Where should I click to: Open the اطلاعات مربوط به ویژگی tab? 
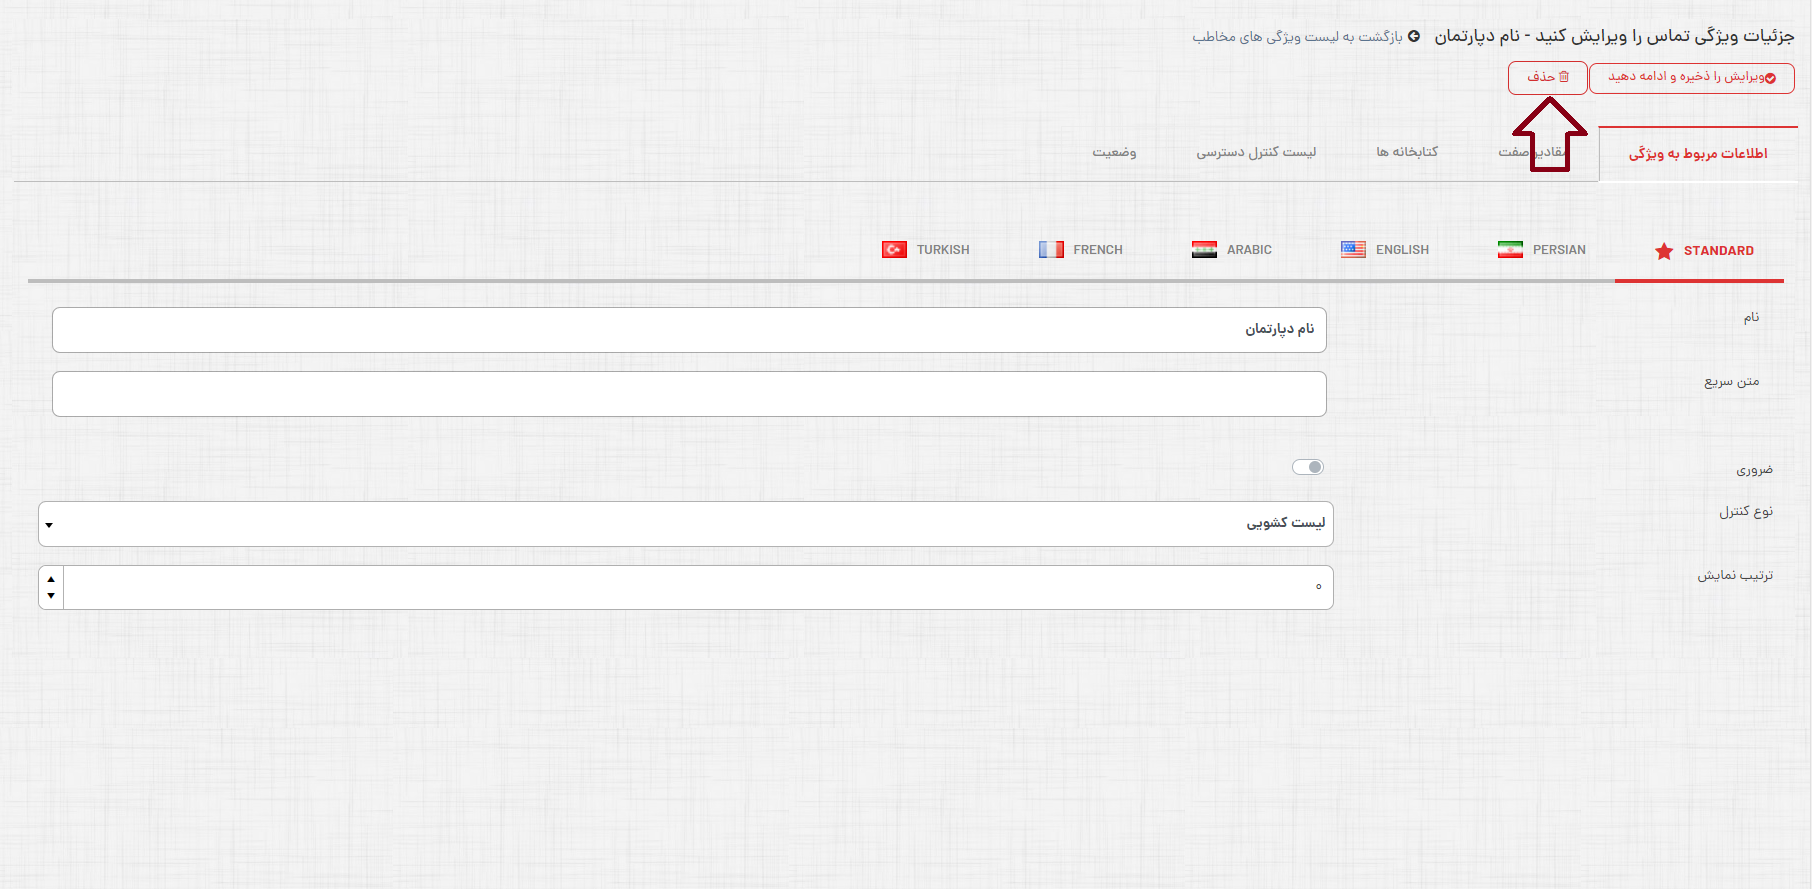tap(1697, 153)
